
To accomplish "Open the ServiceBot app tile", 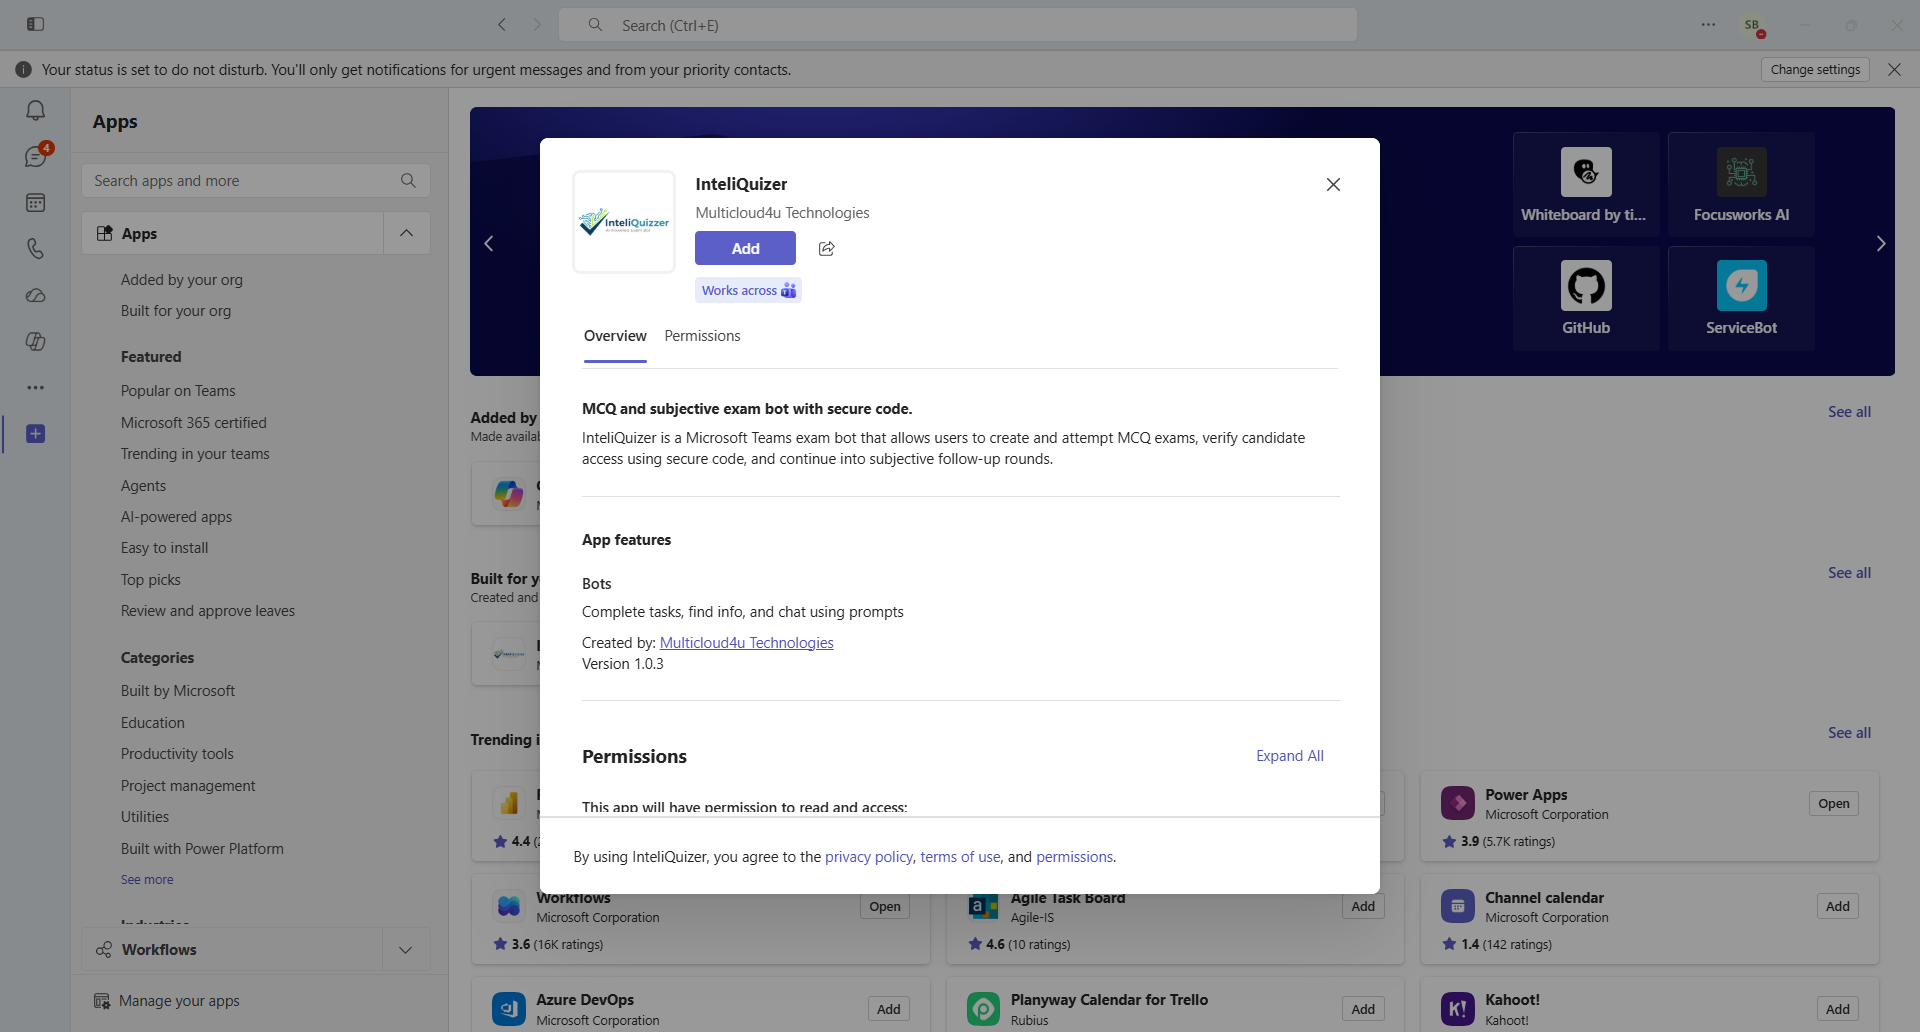I will 1741,298.
